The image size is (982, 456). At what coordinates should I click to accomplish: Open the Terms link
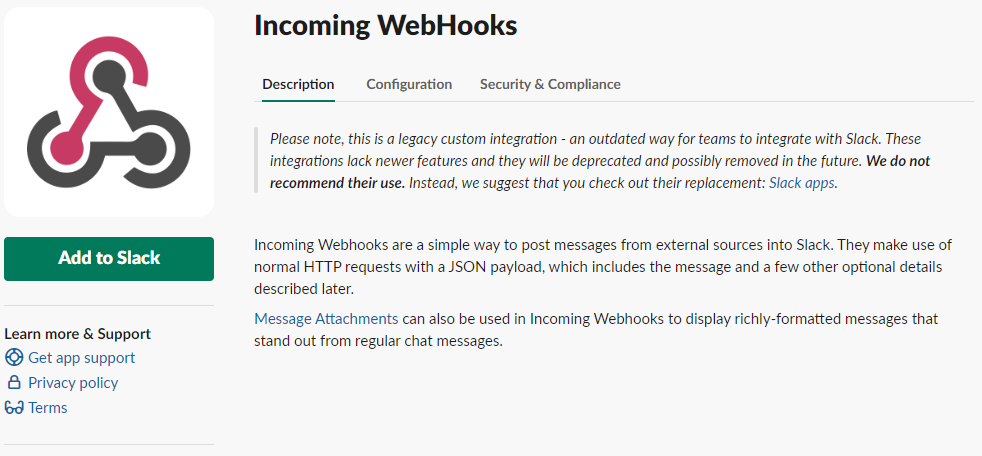(48, 408)
